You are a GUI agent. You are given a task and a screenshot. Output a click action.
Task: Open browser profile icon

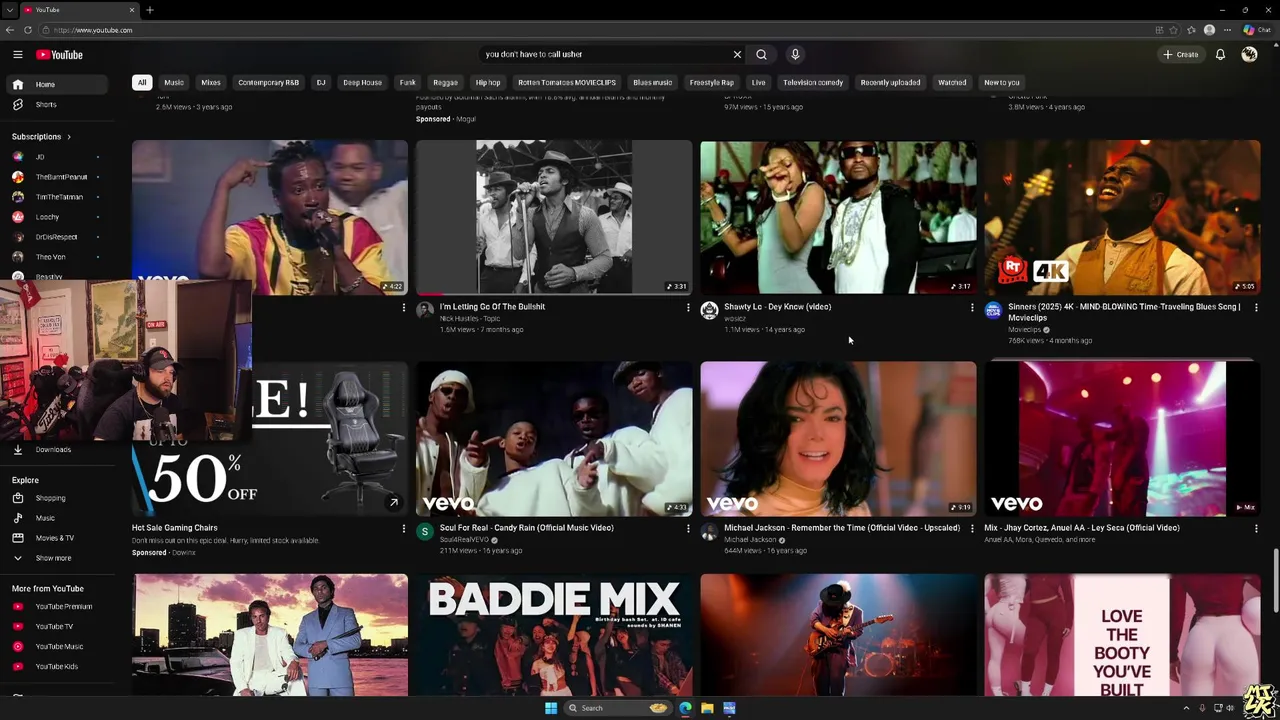click(x=1209, y=30)
